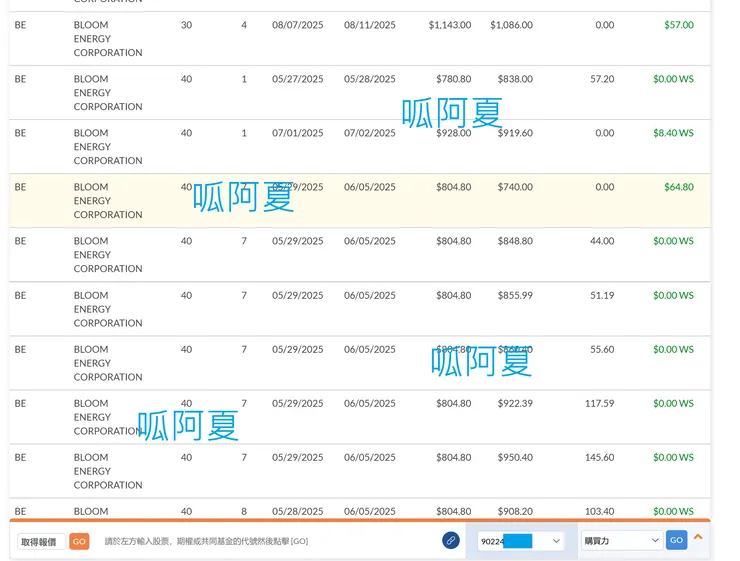
Task: Select the $848.80 cost cell
Action: point(515,241)
